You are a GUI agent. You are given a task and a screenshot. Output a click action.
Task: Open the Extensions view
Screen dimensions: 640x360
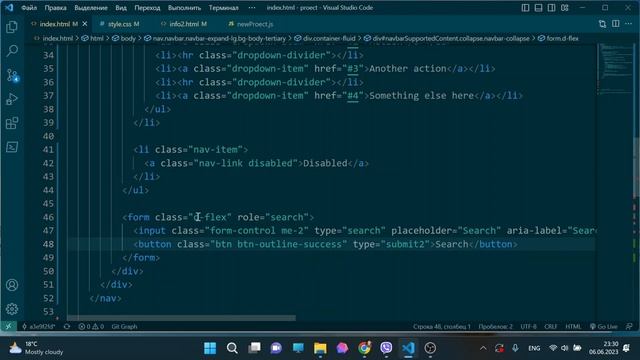(x=12, y=123)
